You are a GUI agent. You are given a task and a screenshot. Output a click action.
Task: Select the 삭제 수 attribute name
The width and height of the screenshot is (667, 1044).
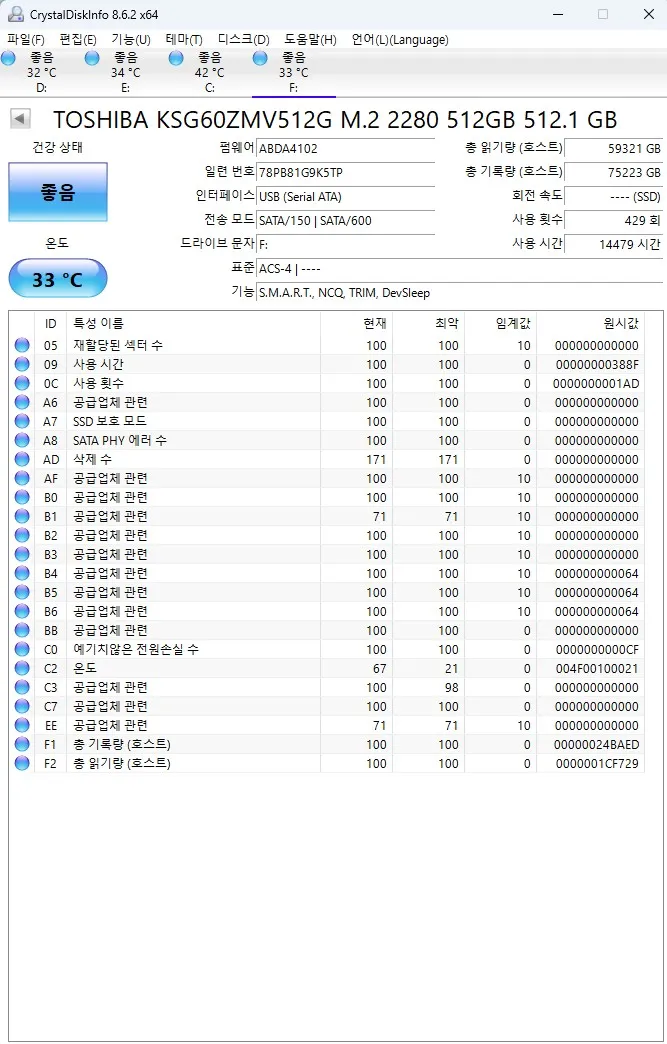pyautogui.click(x=93, y=459)
